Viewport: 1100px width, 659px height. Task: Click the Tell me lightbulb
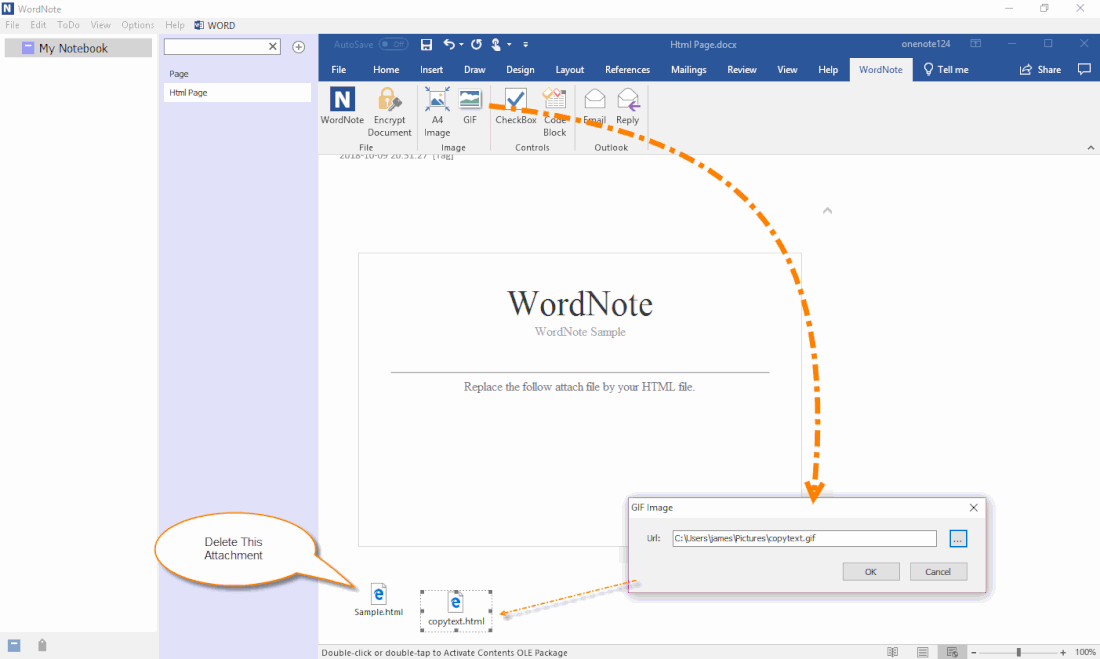point(928,69)
